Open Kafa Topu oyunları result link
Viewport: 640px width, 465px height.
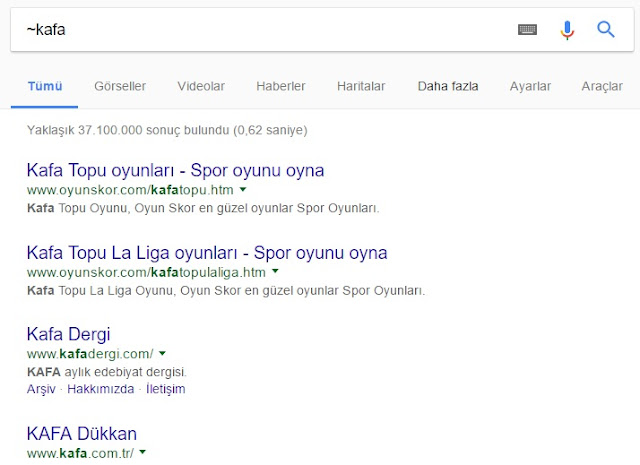click(176, 170)
